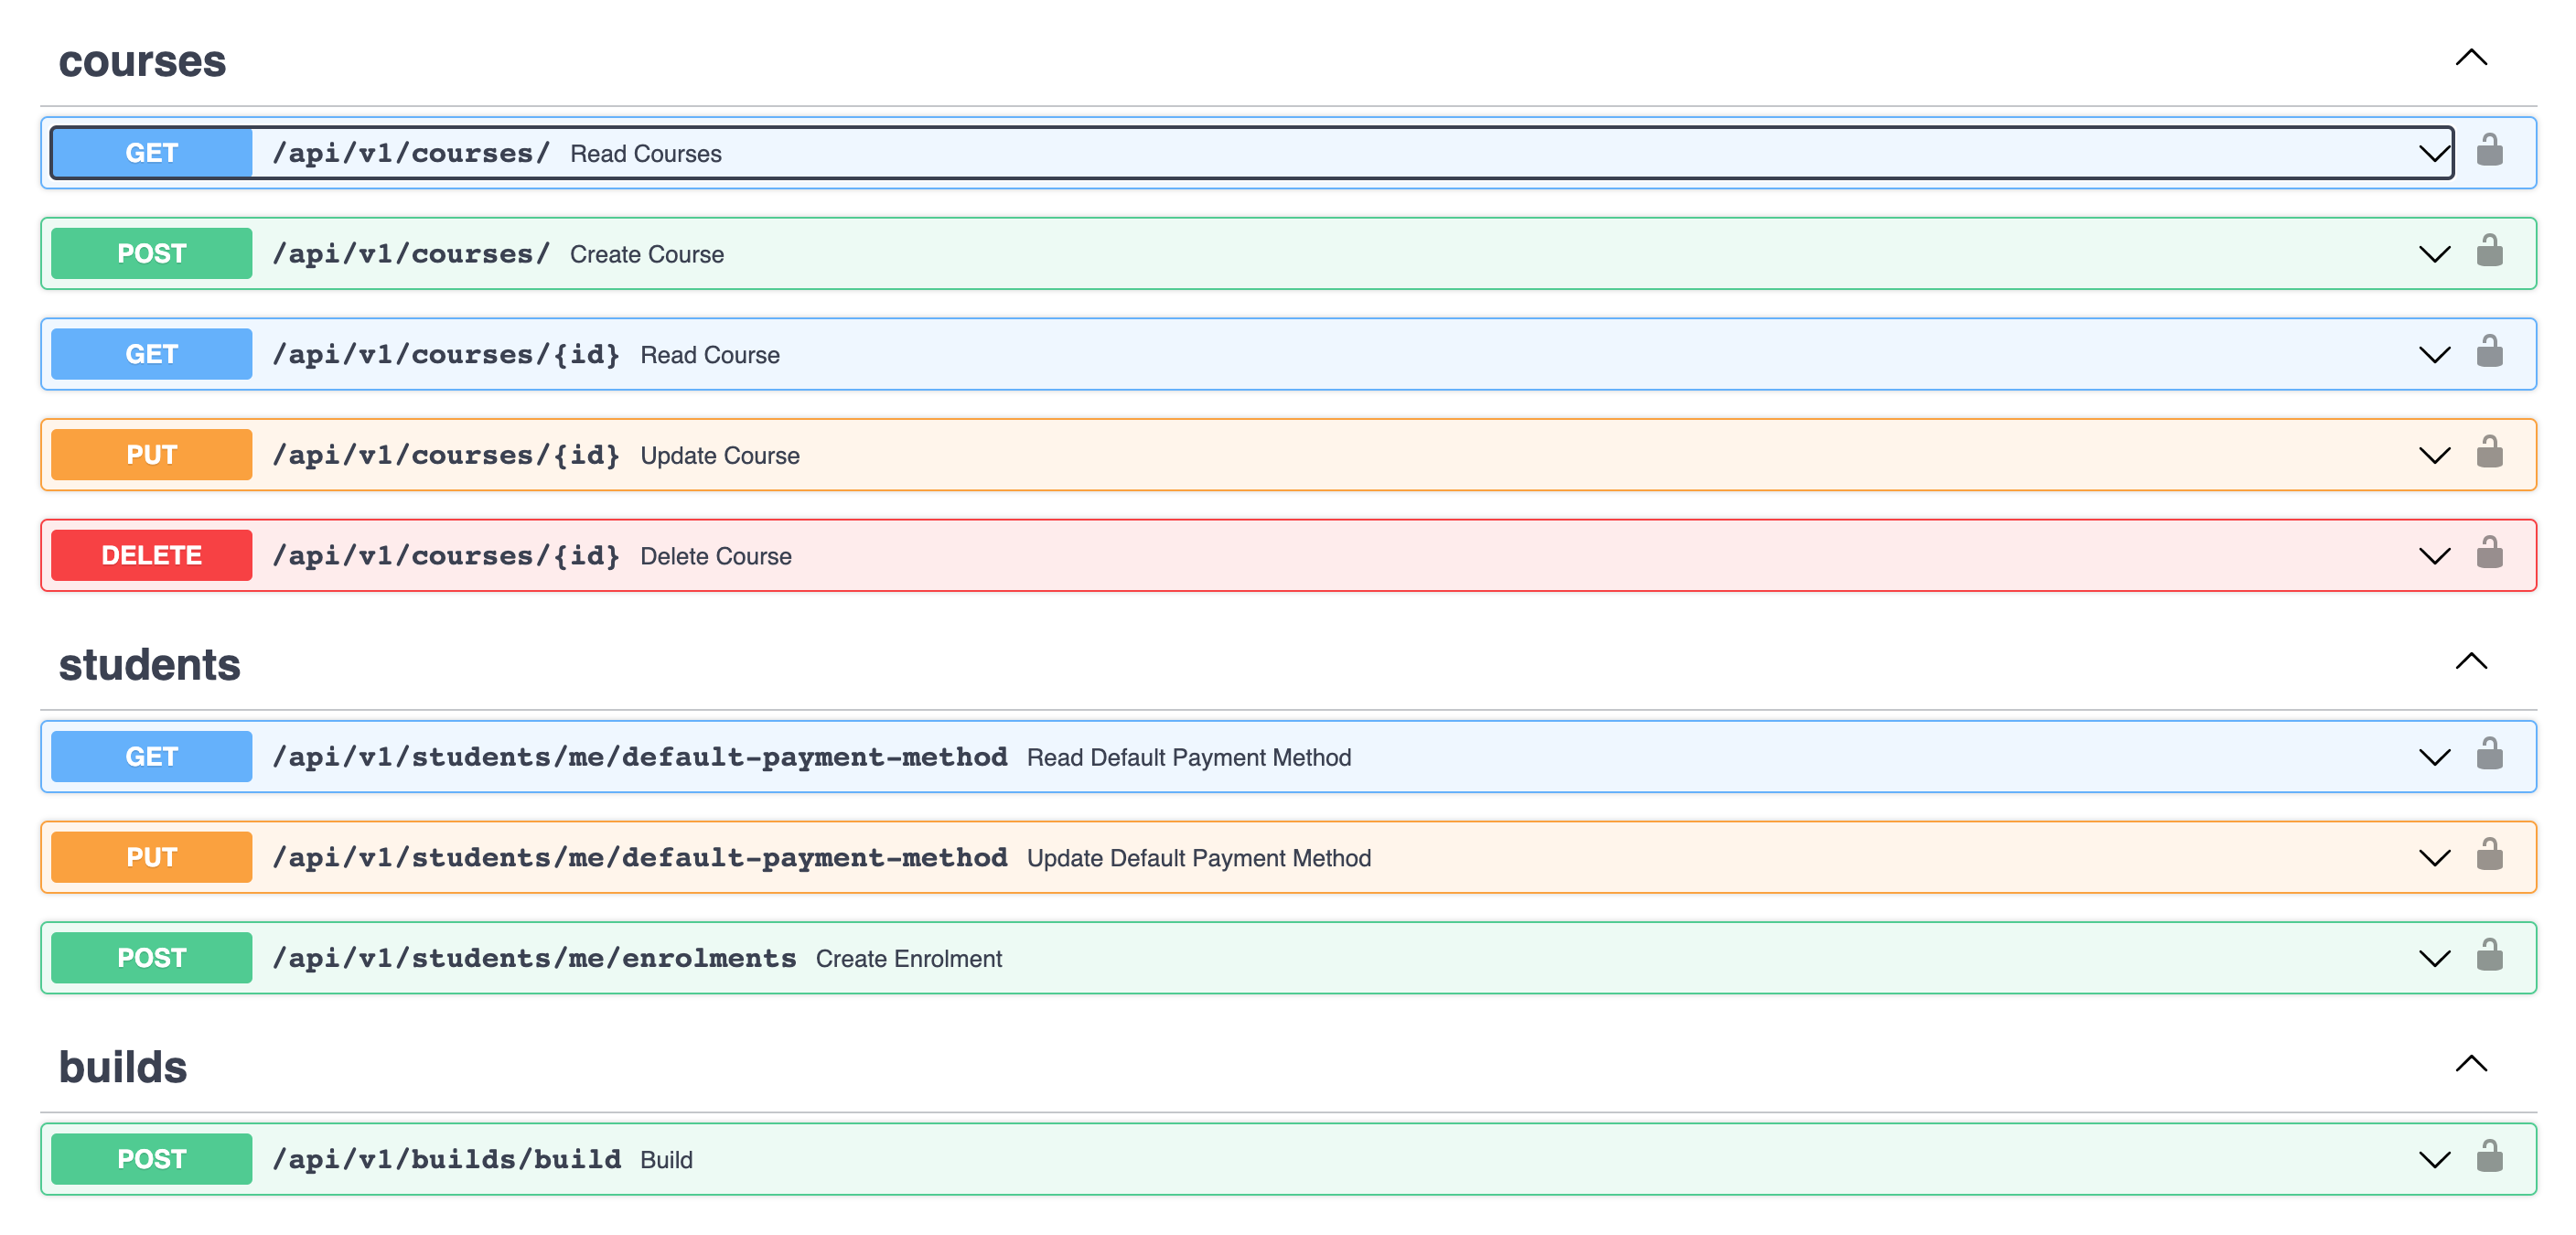Click lock icon on Read Default Payment Method

point(2489,754)
